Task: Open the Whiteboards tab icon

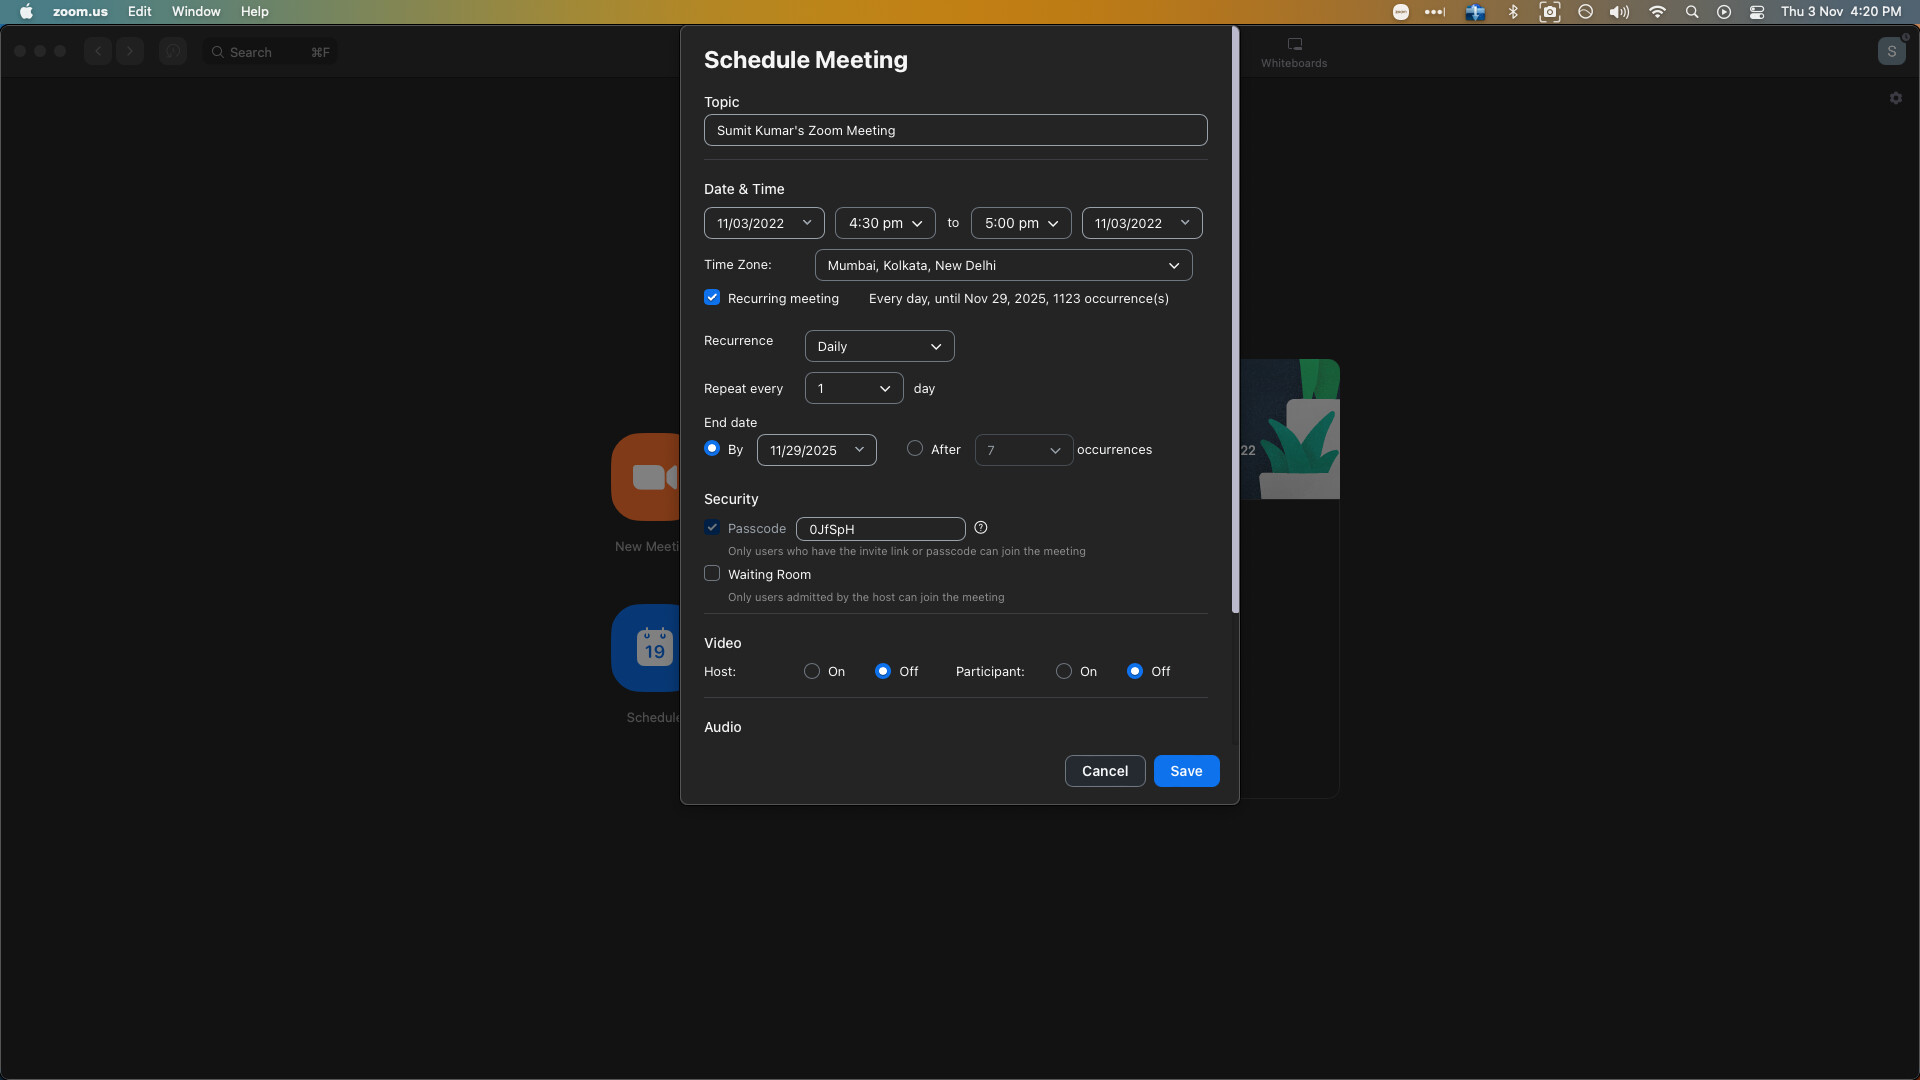Action: 1294,45
